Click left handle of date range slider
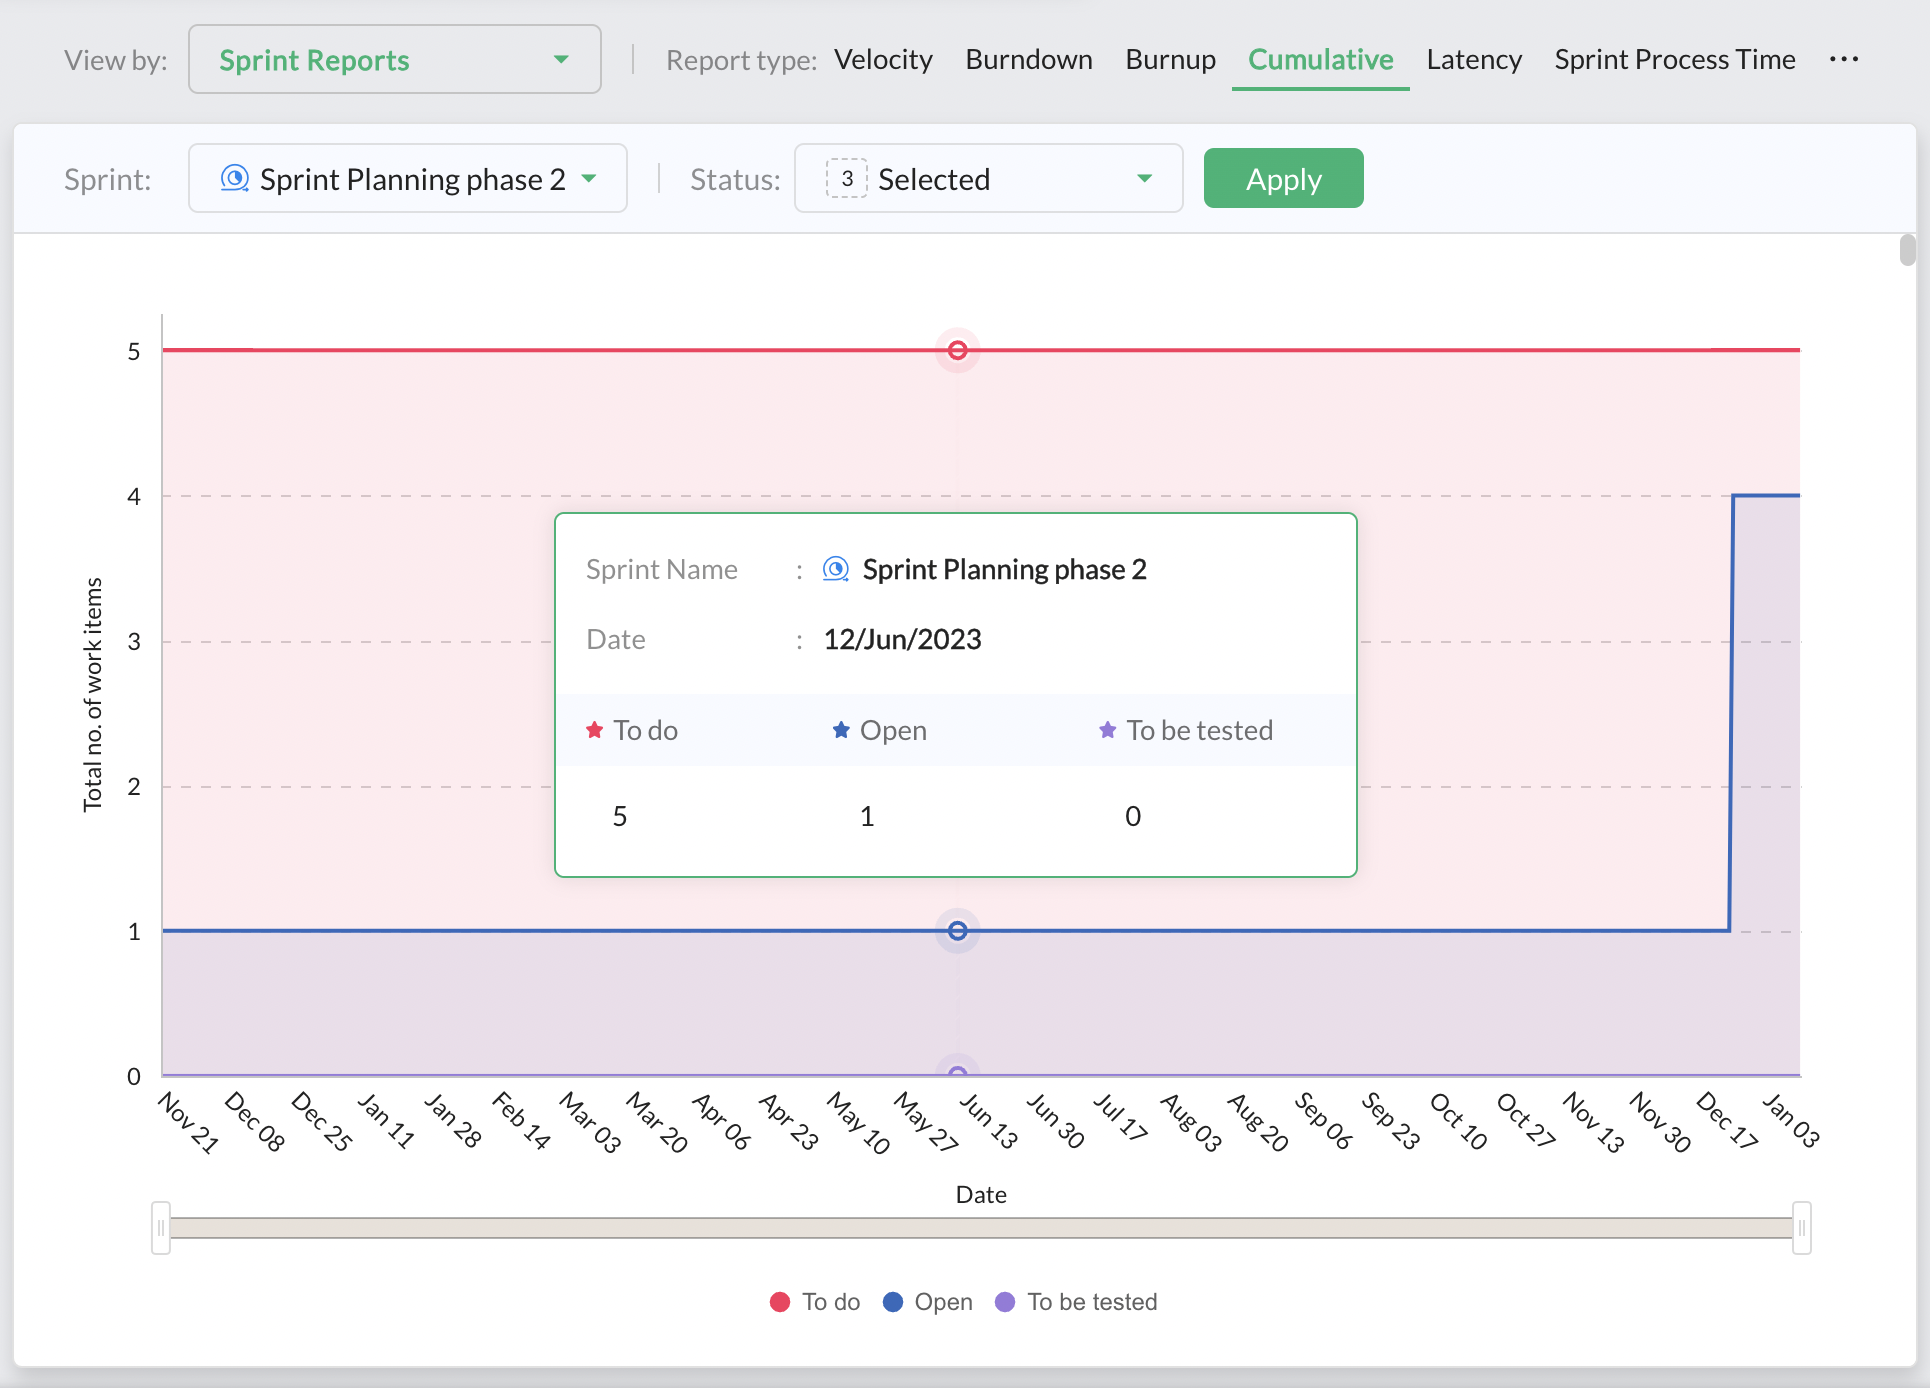The width and height of the screenshot is (1930, 1388). pyautogui.click(x=161, y=1228)
